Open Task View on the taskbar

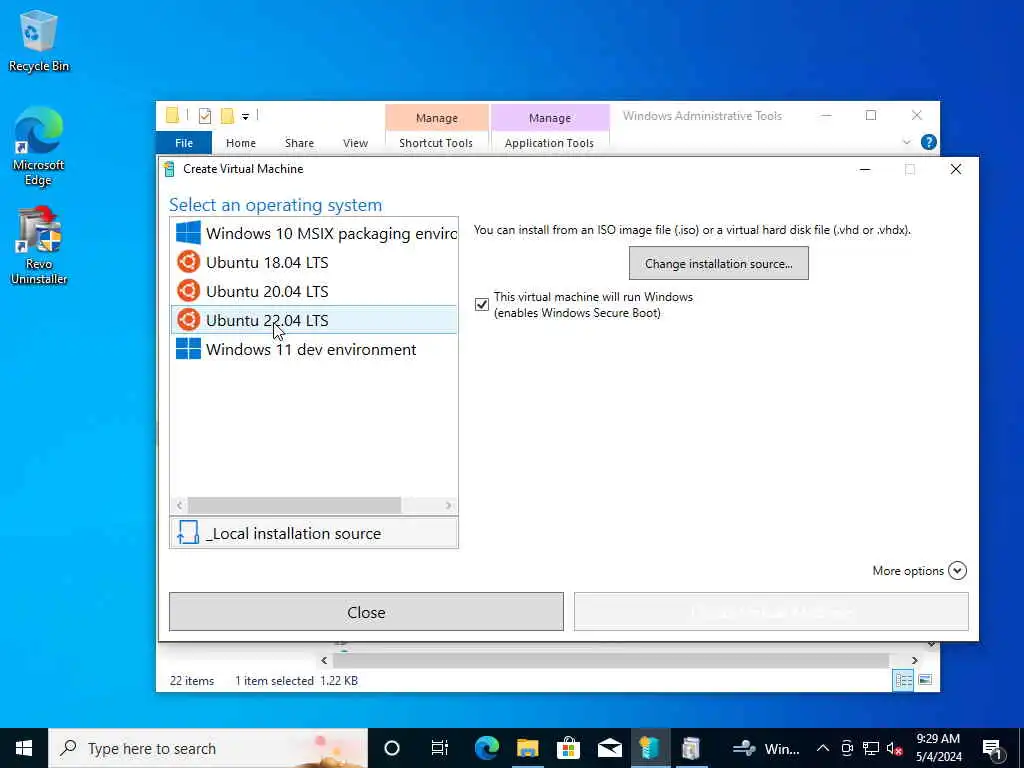click(x=440, y=748)
